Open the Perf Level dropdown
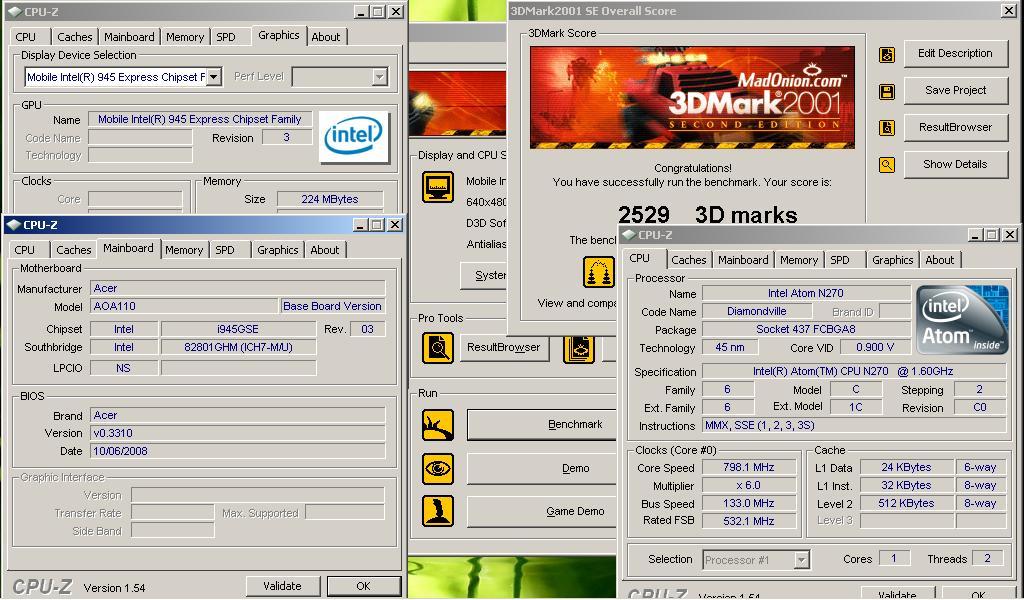Screen dimensions: 1024x600 pyautogui.click(x=379, y=77)
